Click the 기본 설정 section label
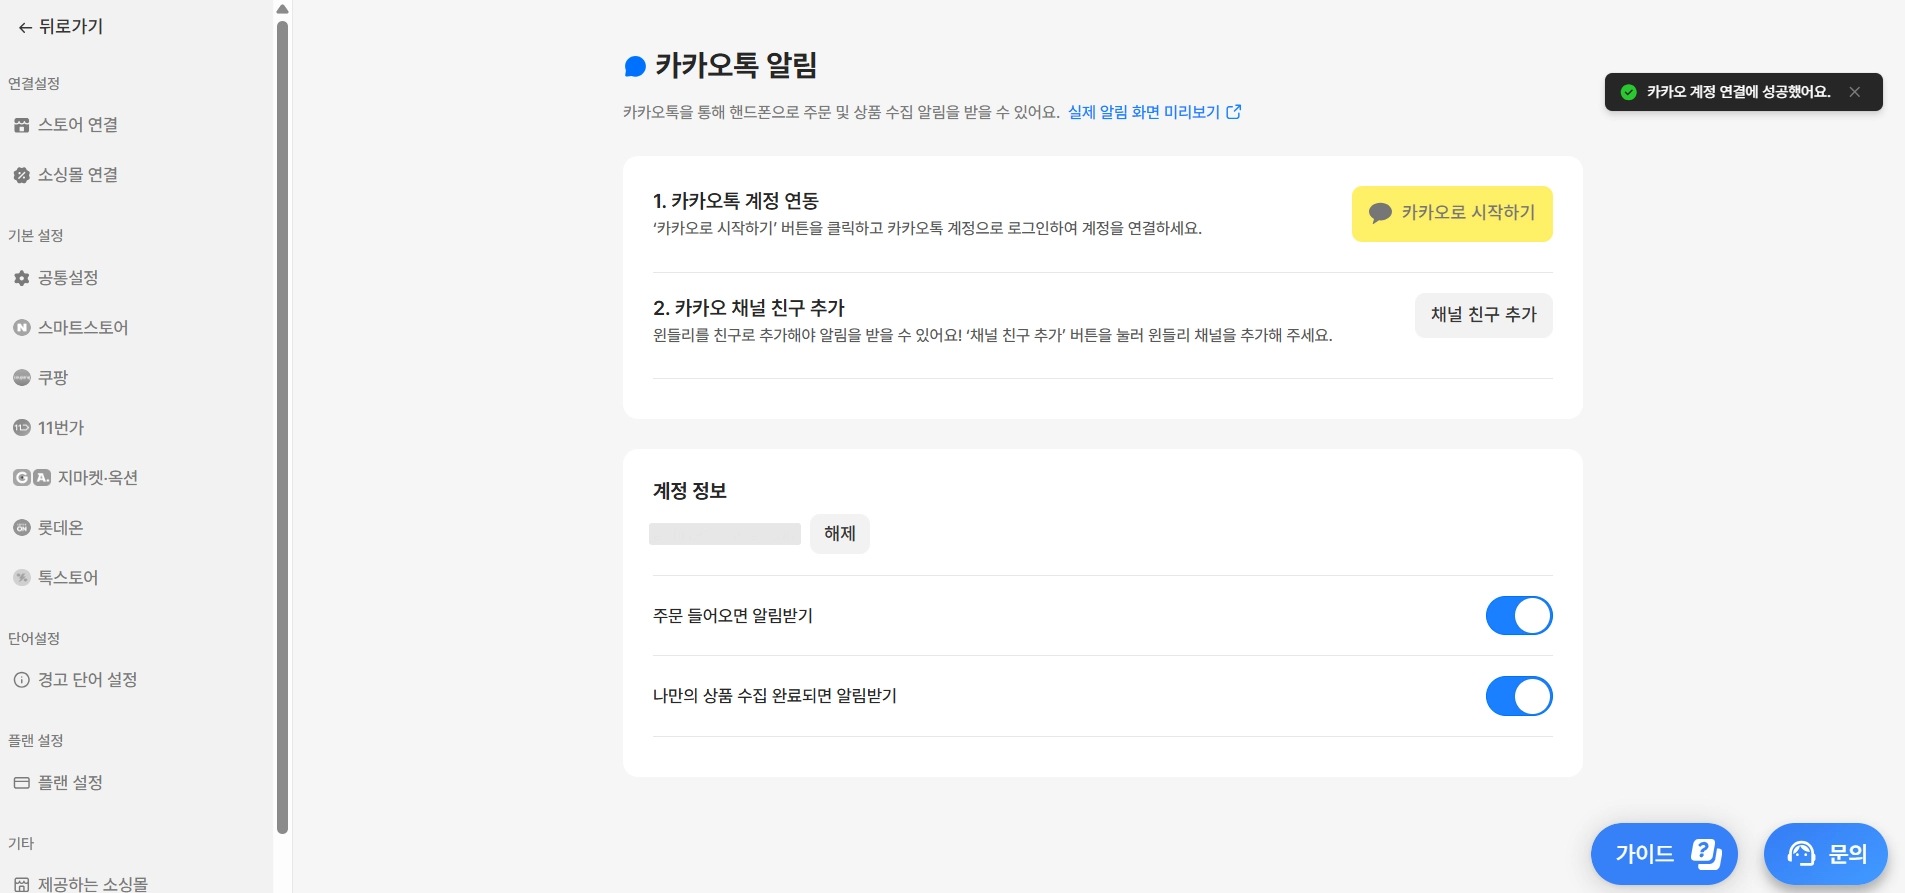 coord(36,236)
